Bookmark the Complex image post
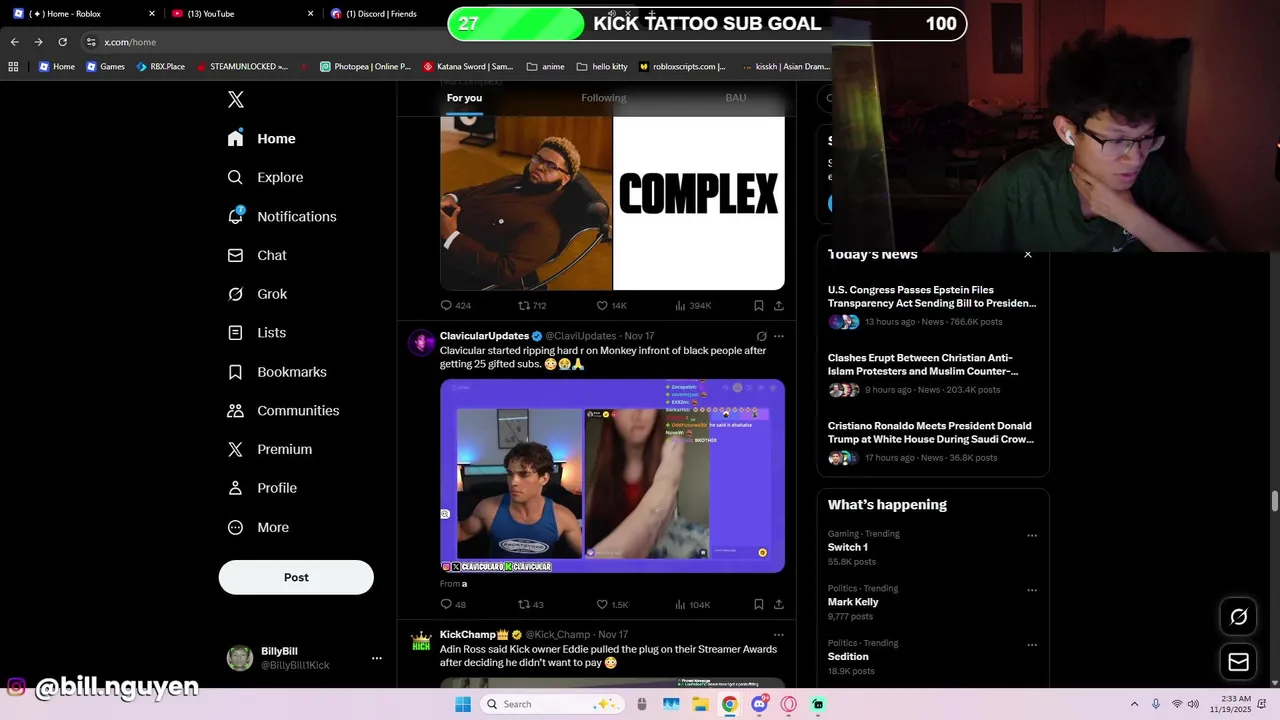This screenshot has width=1280, height=720. pyautogui.click(x=759, y=305)
